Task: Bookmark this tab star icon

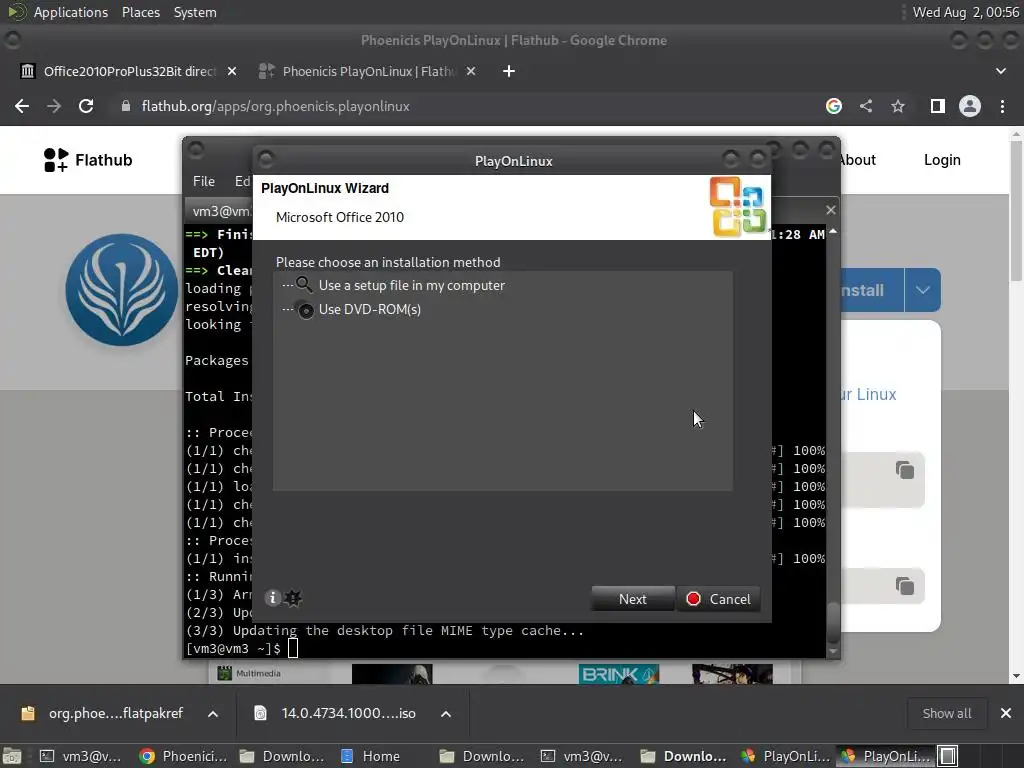Action: coord(898,106)
